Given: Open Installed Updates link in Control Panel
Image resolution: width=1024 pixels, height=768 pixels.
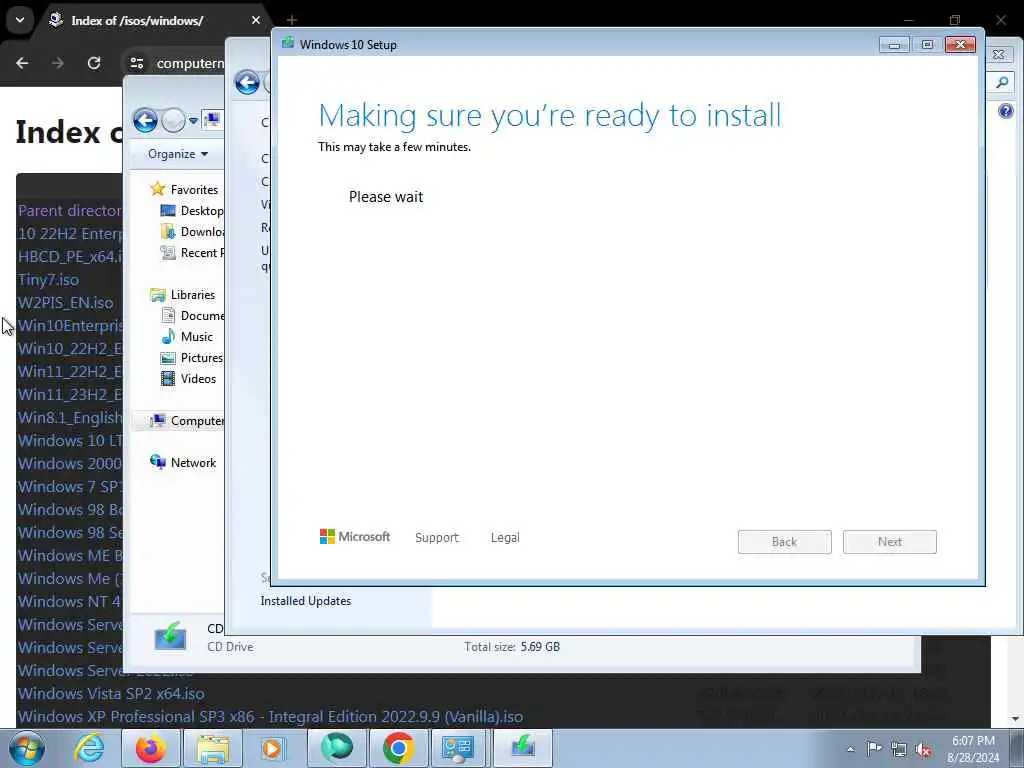Looking at the screenshot, I should [306, 601].
